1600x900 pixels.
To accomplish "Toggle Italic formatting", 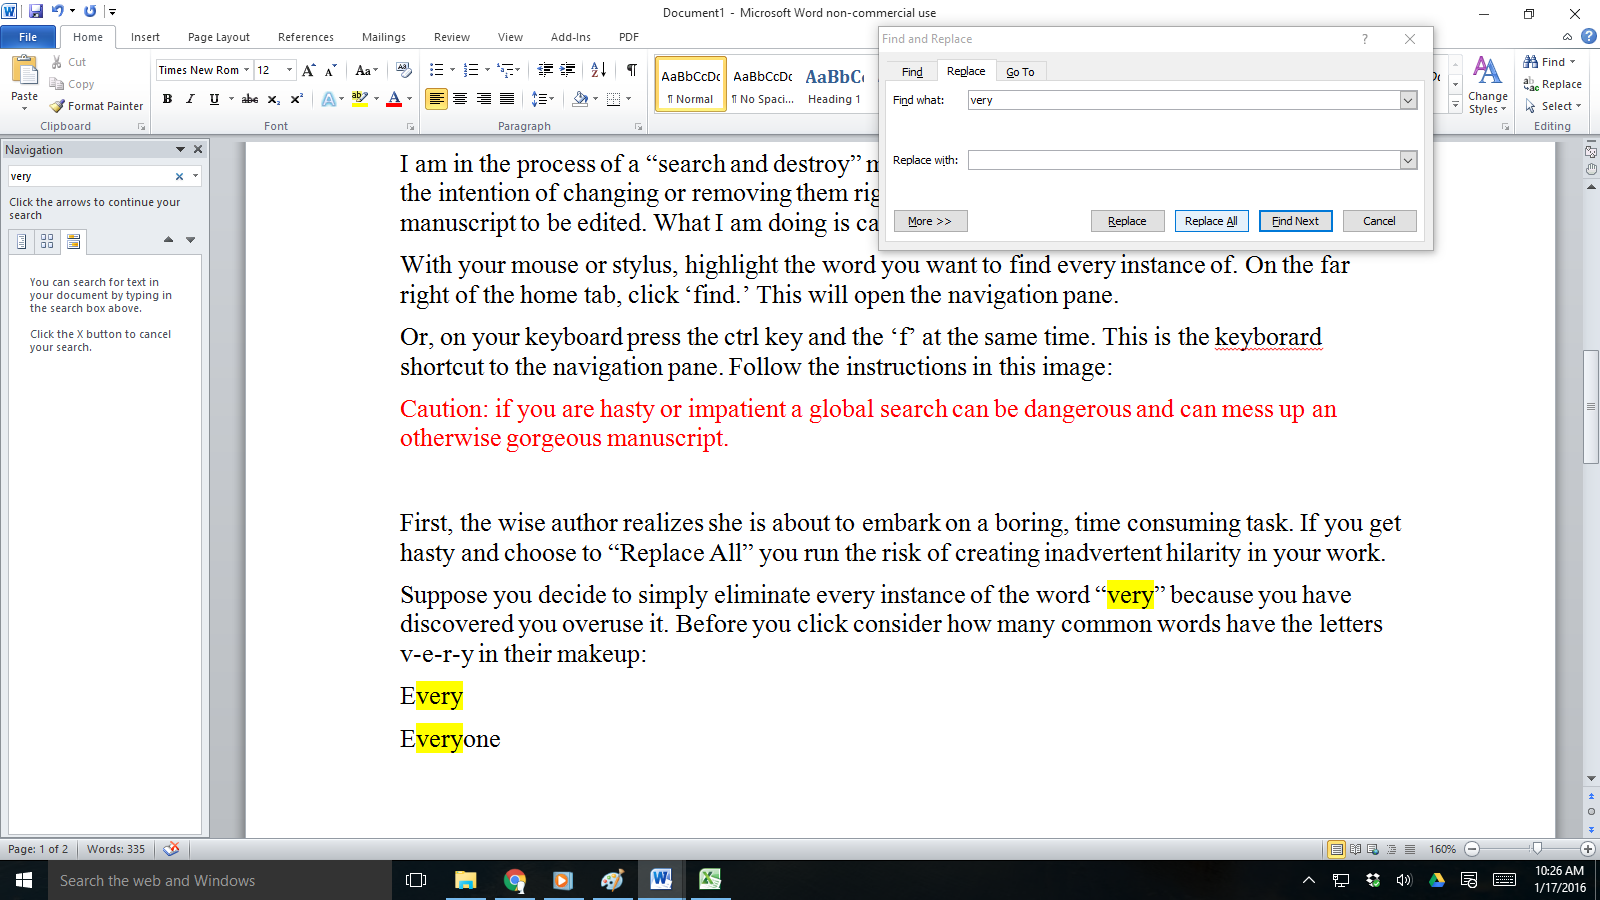I will pyautogui.click(x=190, y=99).
